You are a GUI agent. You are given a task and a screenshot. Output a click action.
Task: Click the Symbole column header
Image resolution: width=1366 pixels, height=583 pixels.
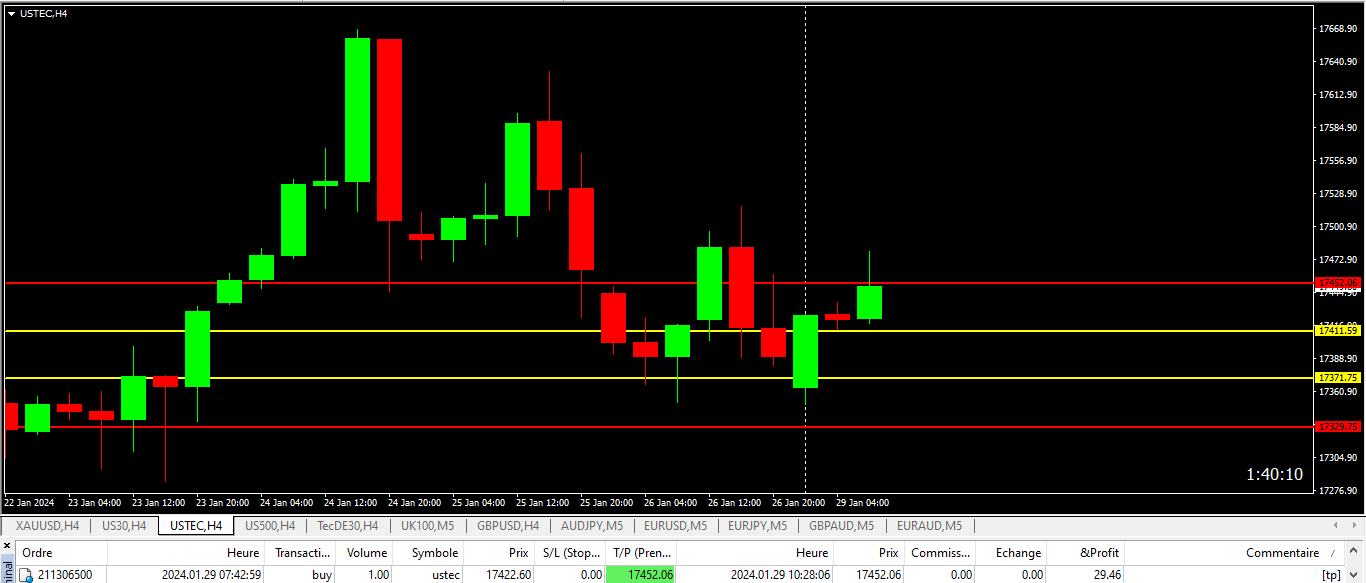(x=434, y=553)
